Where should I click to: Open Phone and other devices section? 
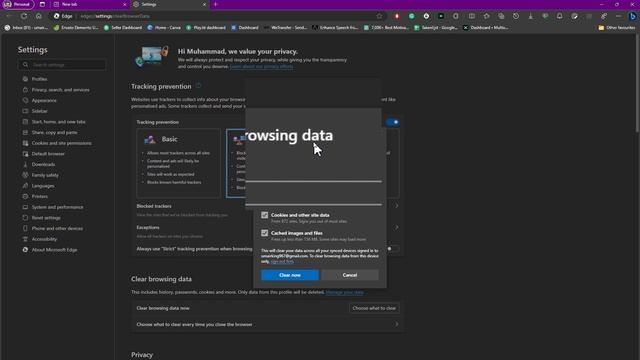[x=57, y=229]
